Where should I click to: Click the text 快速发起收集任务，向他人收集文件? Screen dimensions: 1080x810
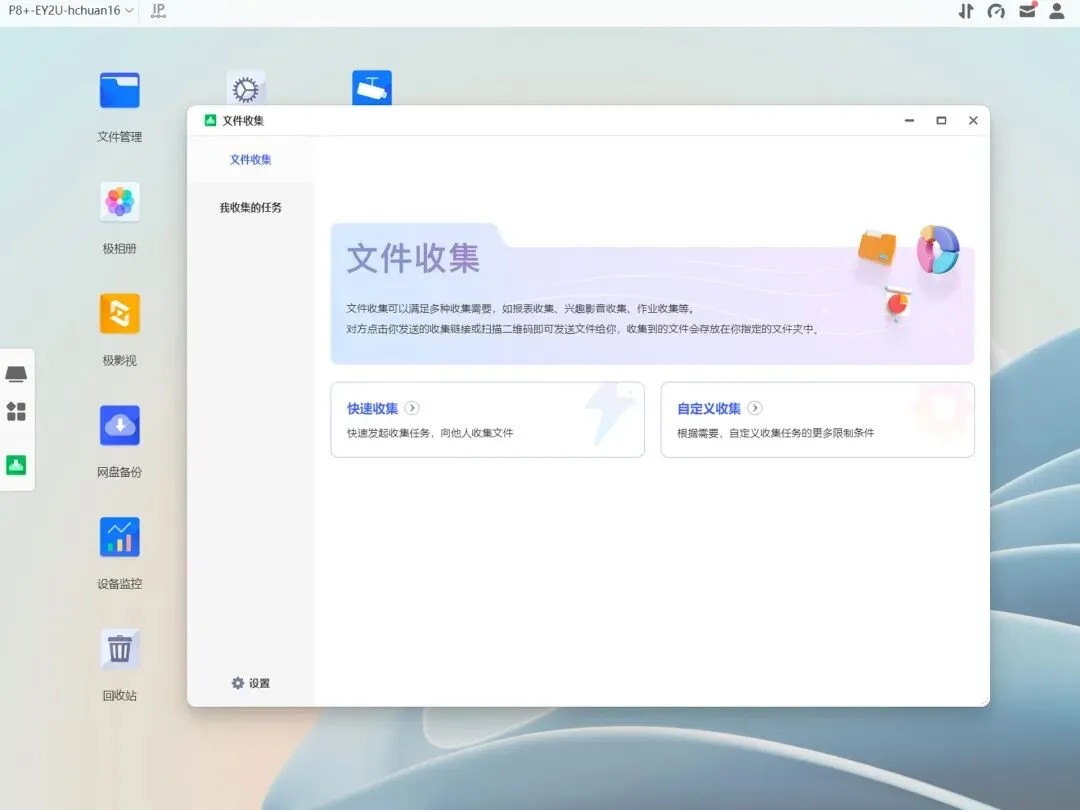pos(430,433)
